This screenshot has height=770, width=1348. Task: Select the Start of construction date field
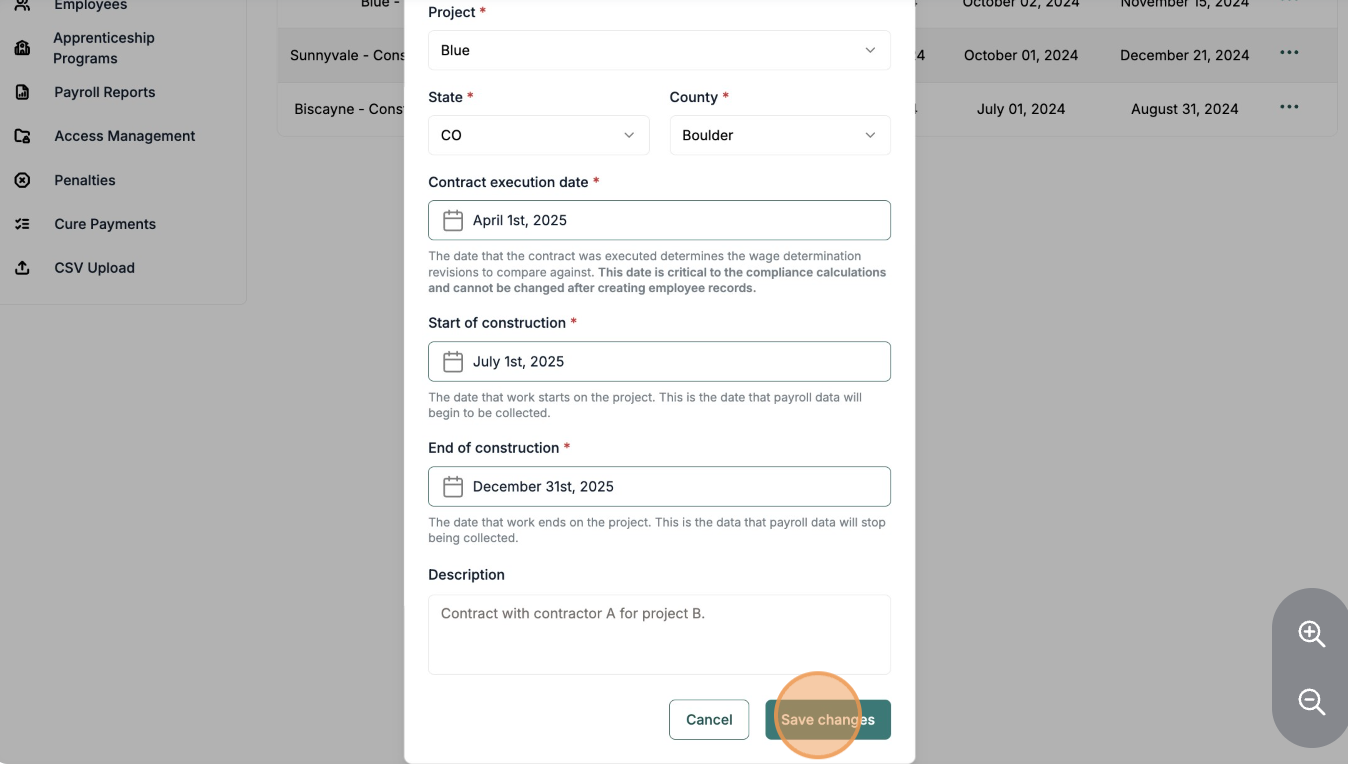click(659, 361)
